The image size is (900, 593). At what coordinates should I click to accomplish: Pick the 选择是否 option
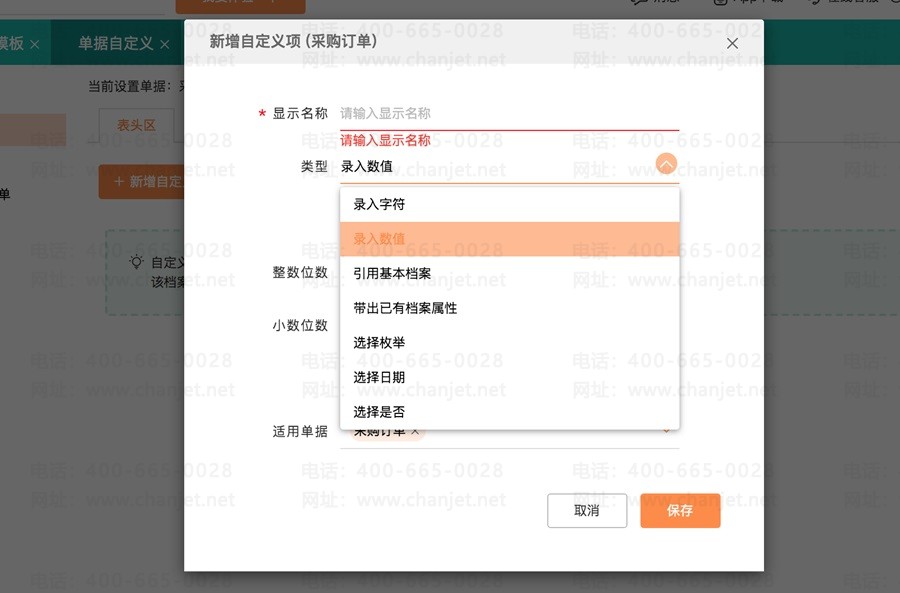[379, 411]
